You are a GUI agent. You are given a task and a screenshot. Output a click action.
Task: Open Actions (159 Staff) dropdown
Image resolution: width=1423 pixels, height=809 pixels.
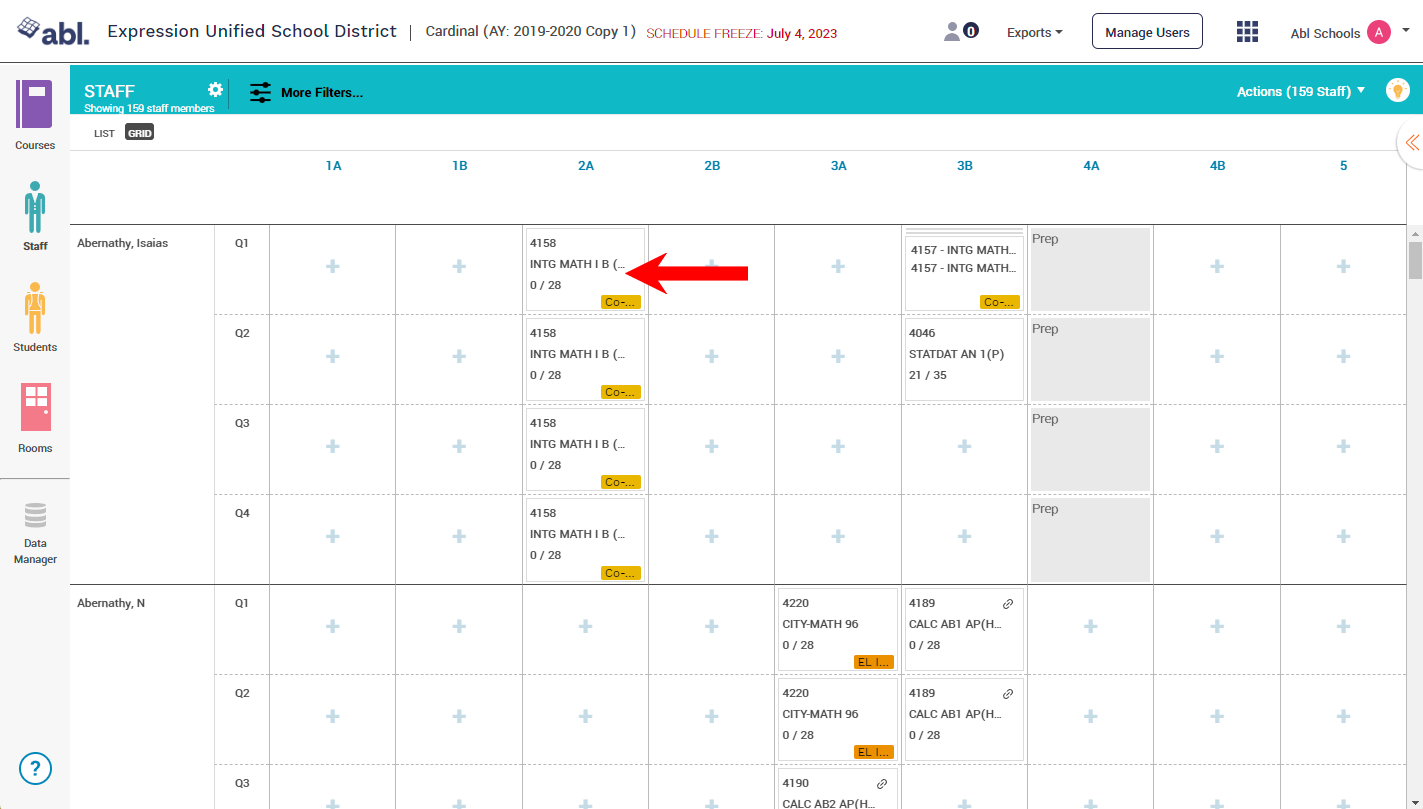click(1300, 91)
